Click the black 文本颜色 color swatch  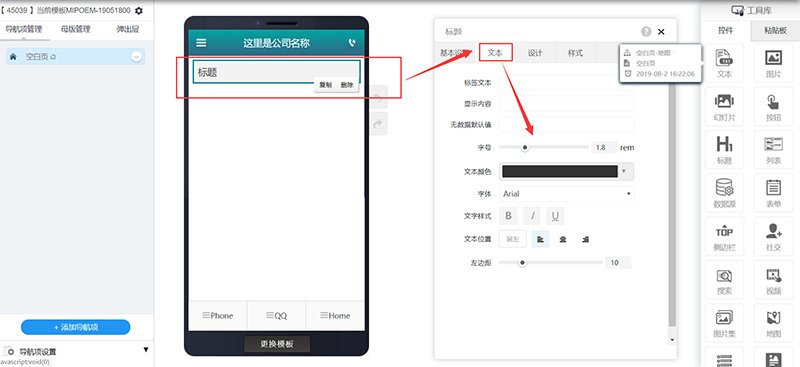[560, 172]
